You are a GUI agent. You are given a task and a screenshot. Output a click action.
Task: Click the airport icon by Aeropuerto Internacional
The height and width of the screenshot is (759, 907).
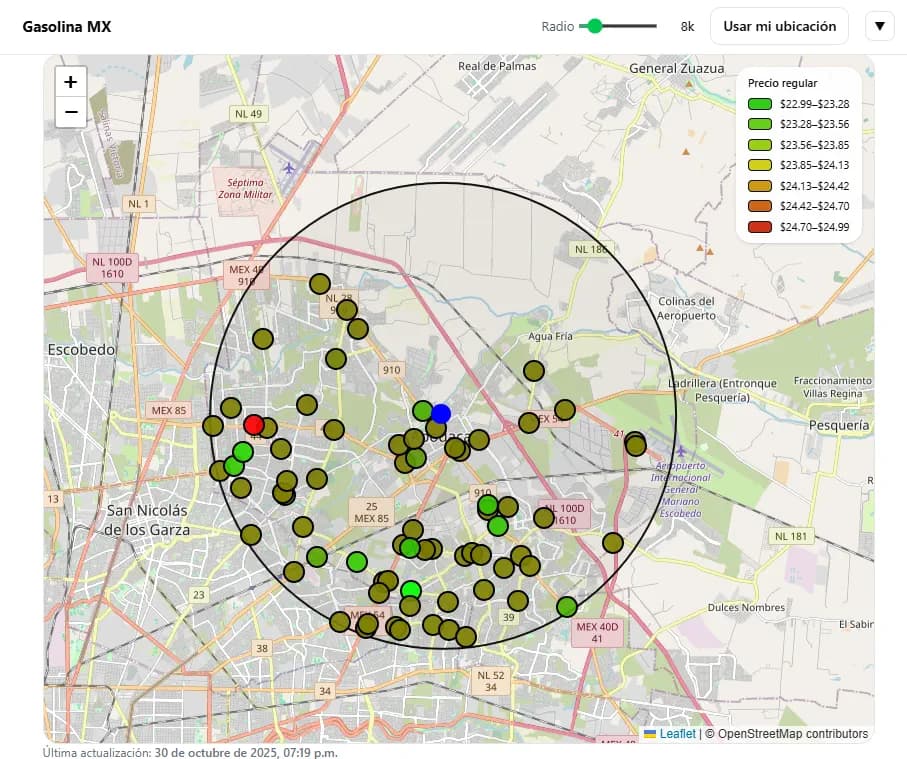tap(682, 452)
